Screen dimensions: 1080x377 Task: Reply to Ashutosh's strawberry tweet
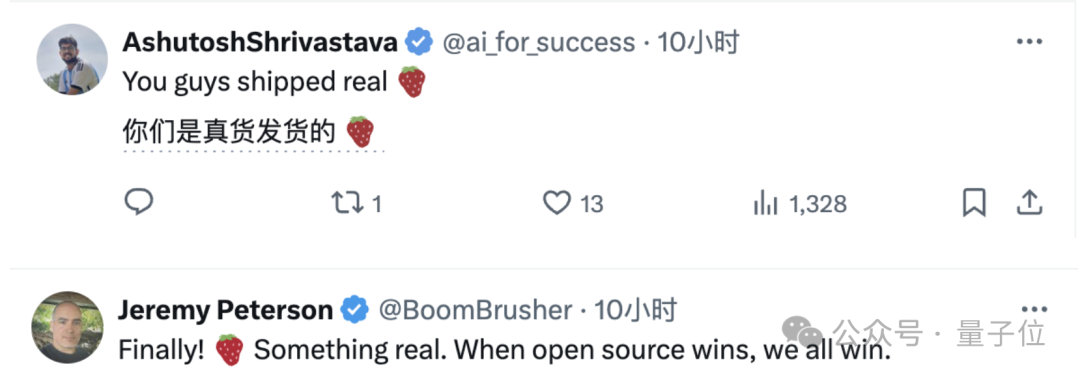[138, 203]
